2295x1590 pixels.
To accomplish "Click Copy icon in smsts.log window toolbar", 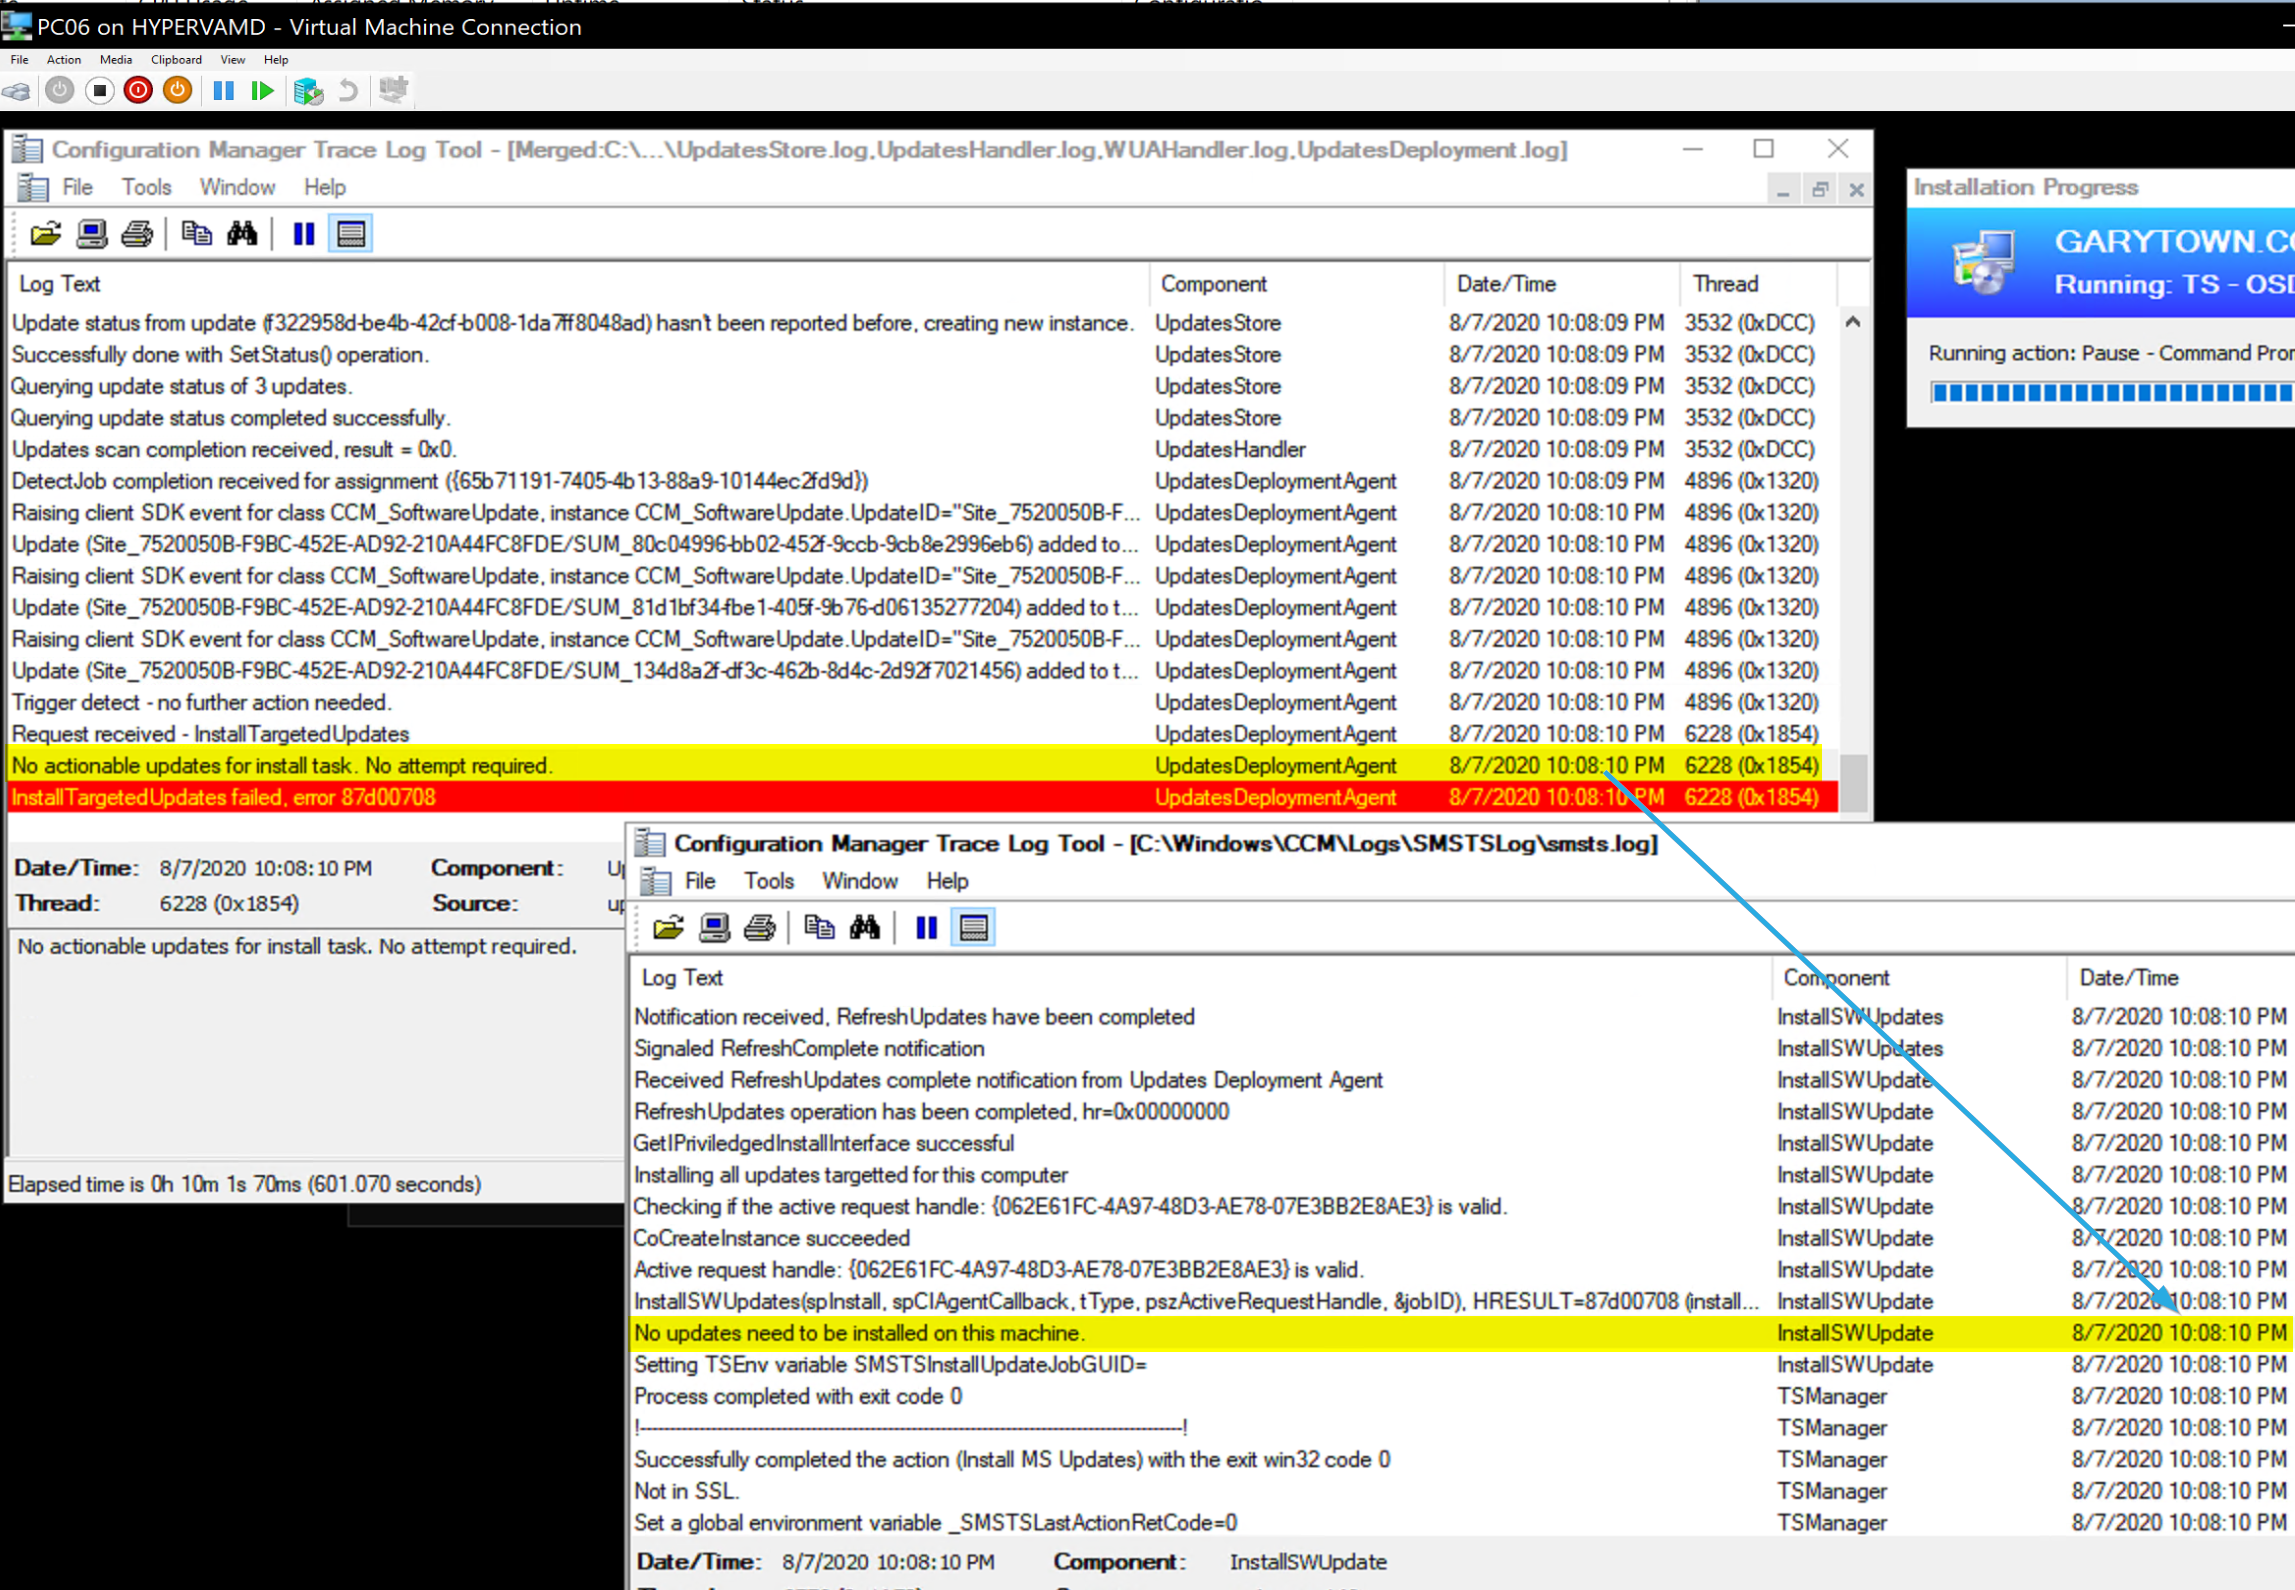I will 819,928.
